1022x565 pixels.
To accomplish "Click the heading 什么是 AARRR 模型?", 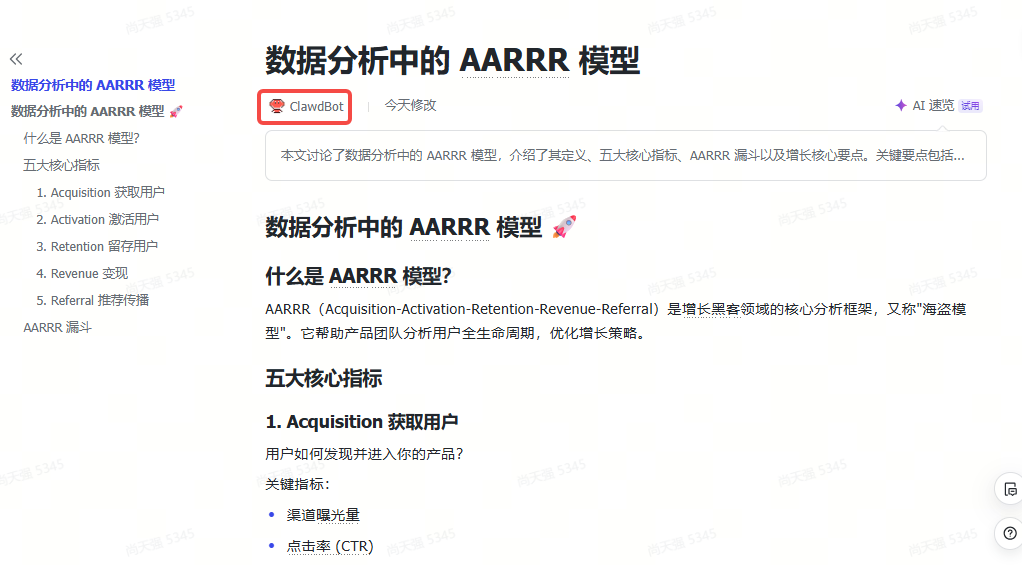I will click(358, 276).
